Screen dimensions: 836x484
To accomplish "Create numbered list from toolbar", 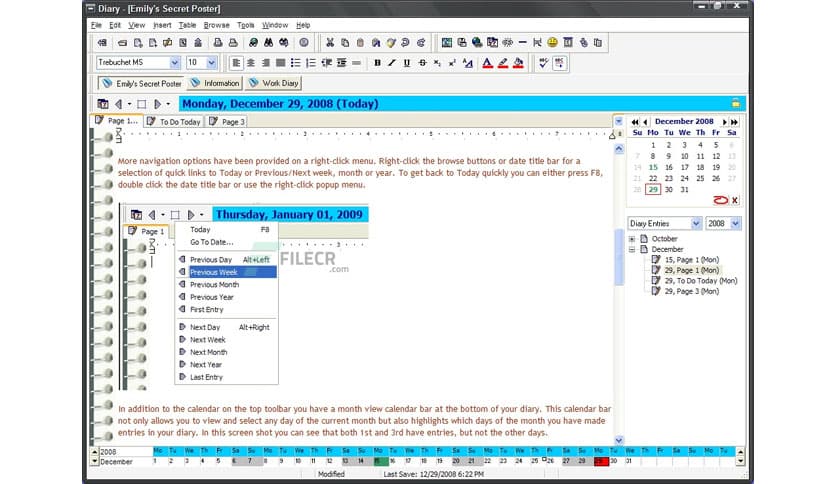I will [311, 63].
